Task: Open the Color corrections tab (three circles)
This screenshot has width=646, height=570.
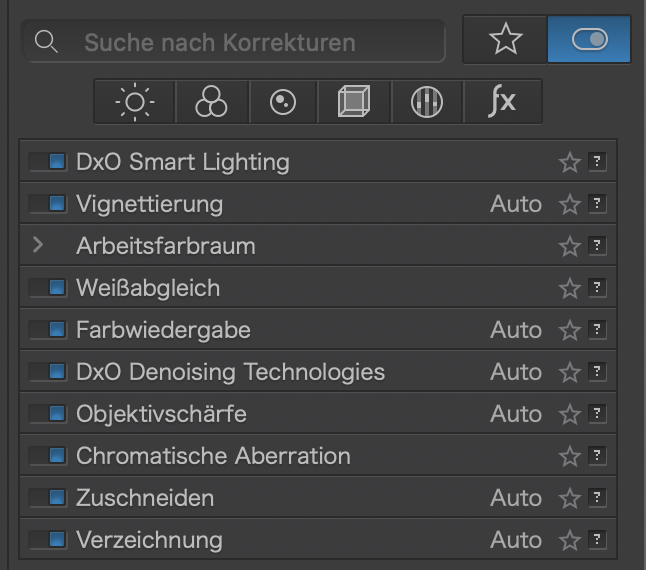Action: coord(212,102)
